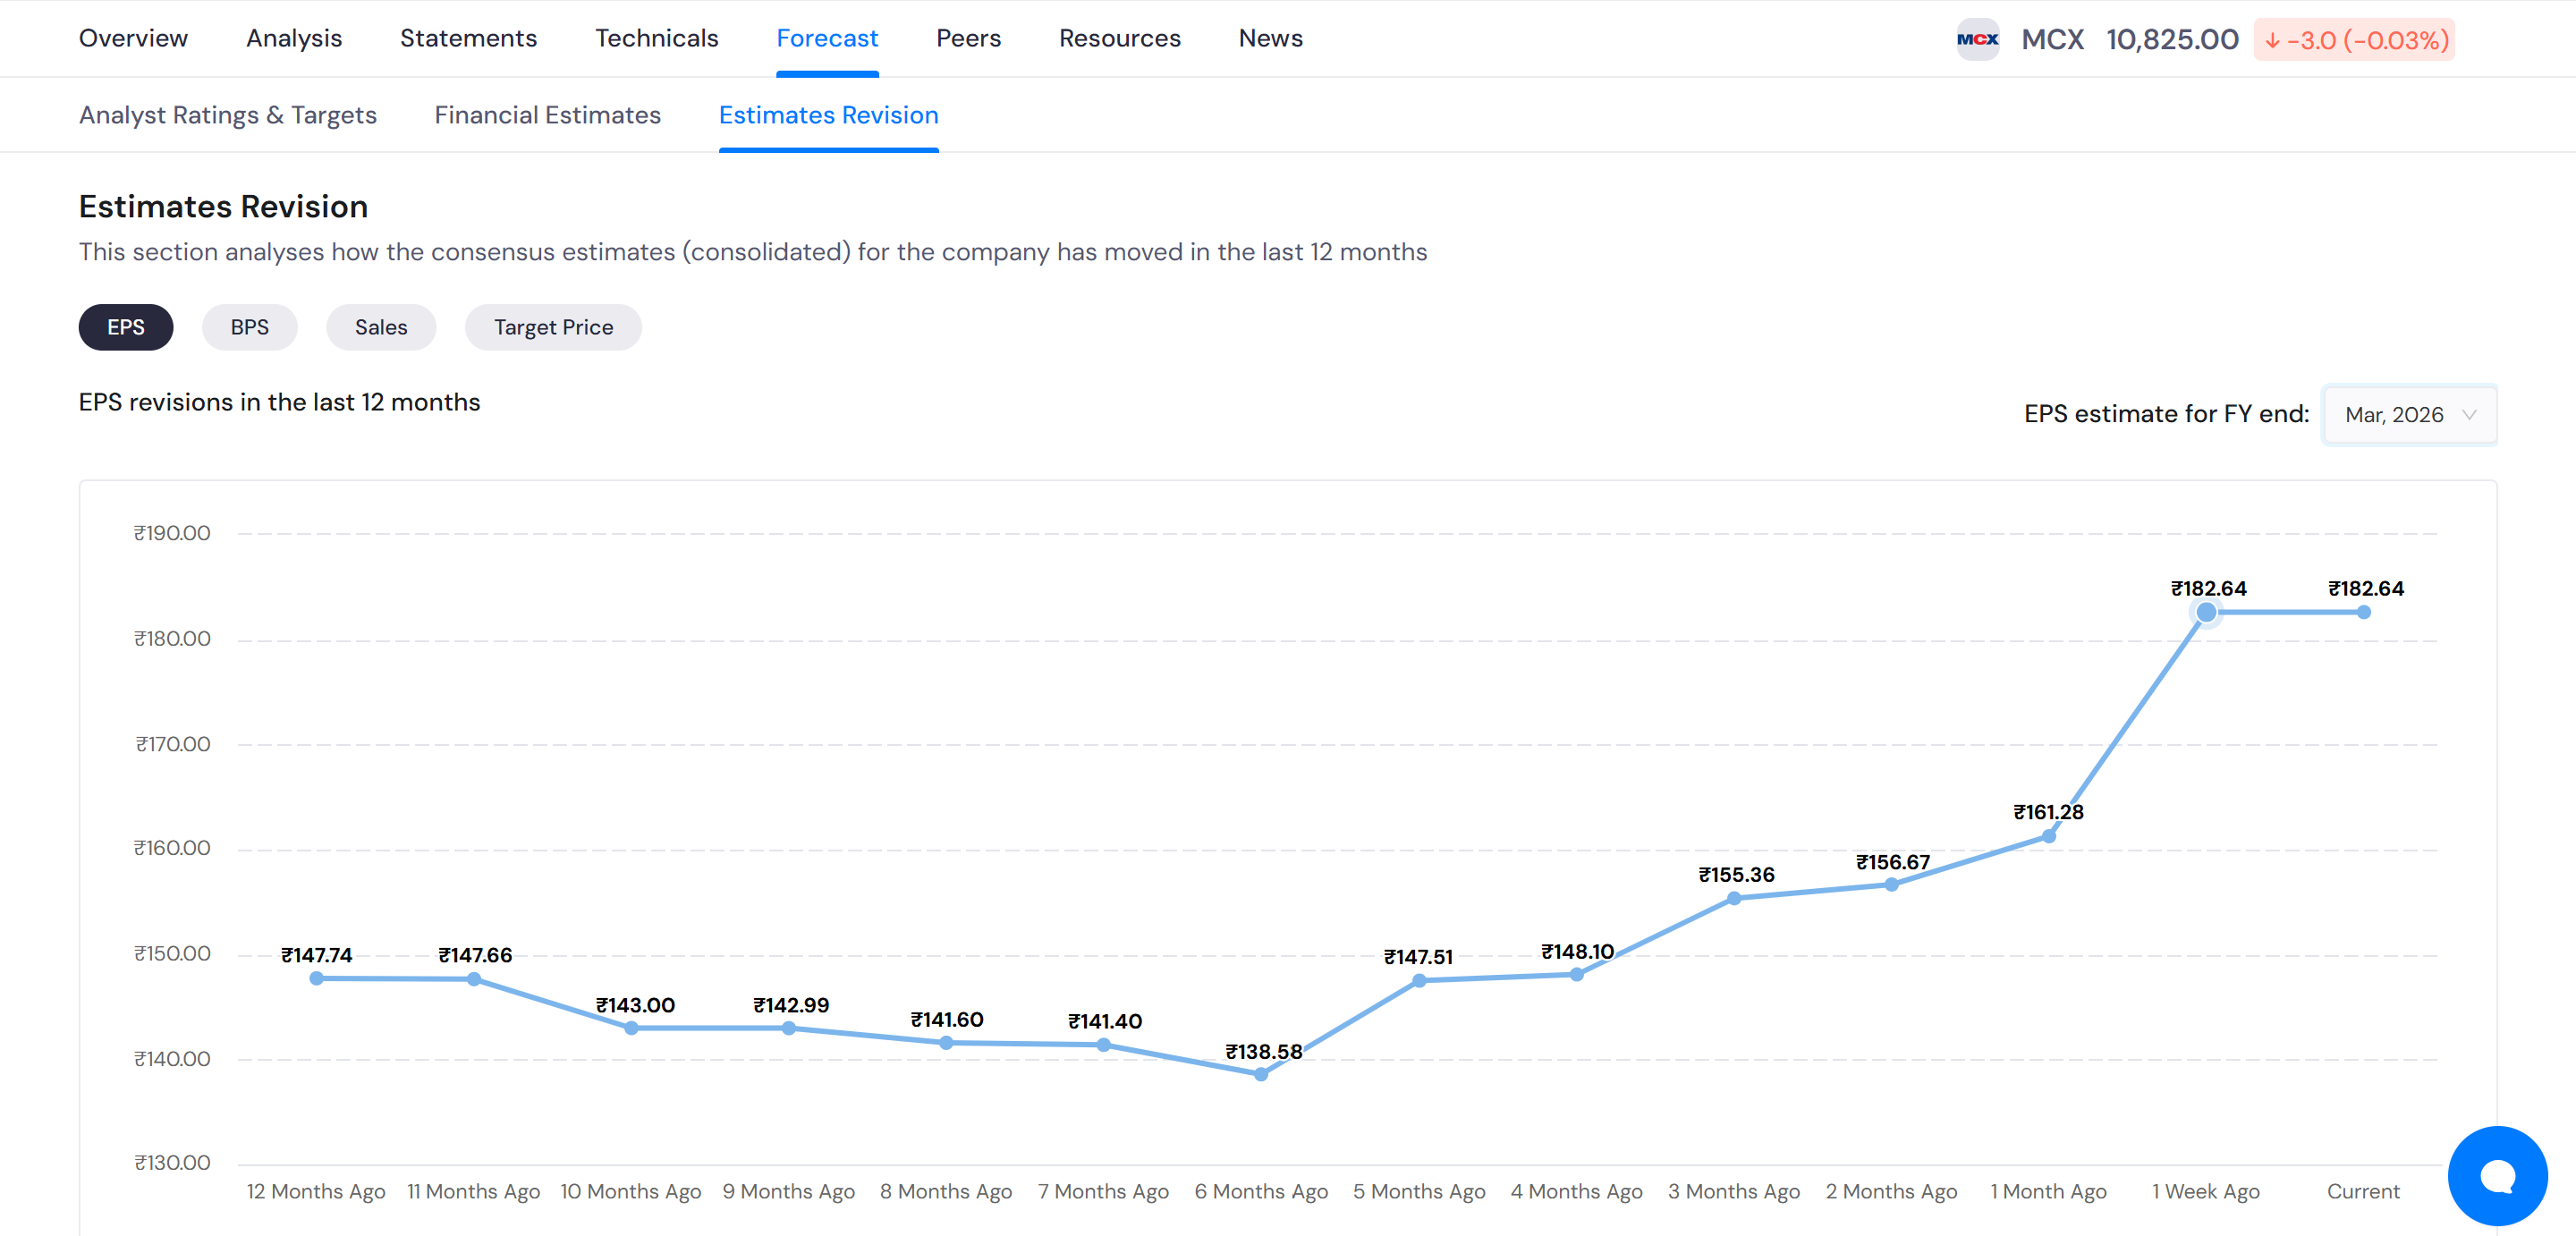Click the Current data point on chart
Image resolution: width=2576 pixels, height=1236 pixels.
pyautogui.click(x=2363, y=612)
